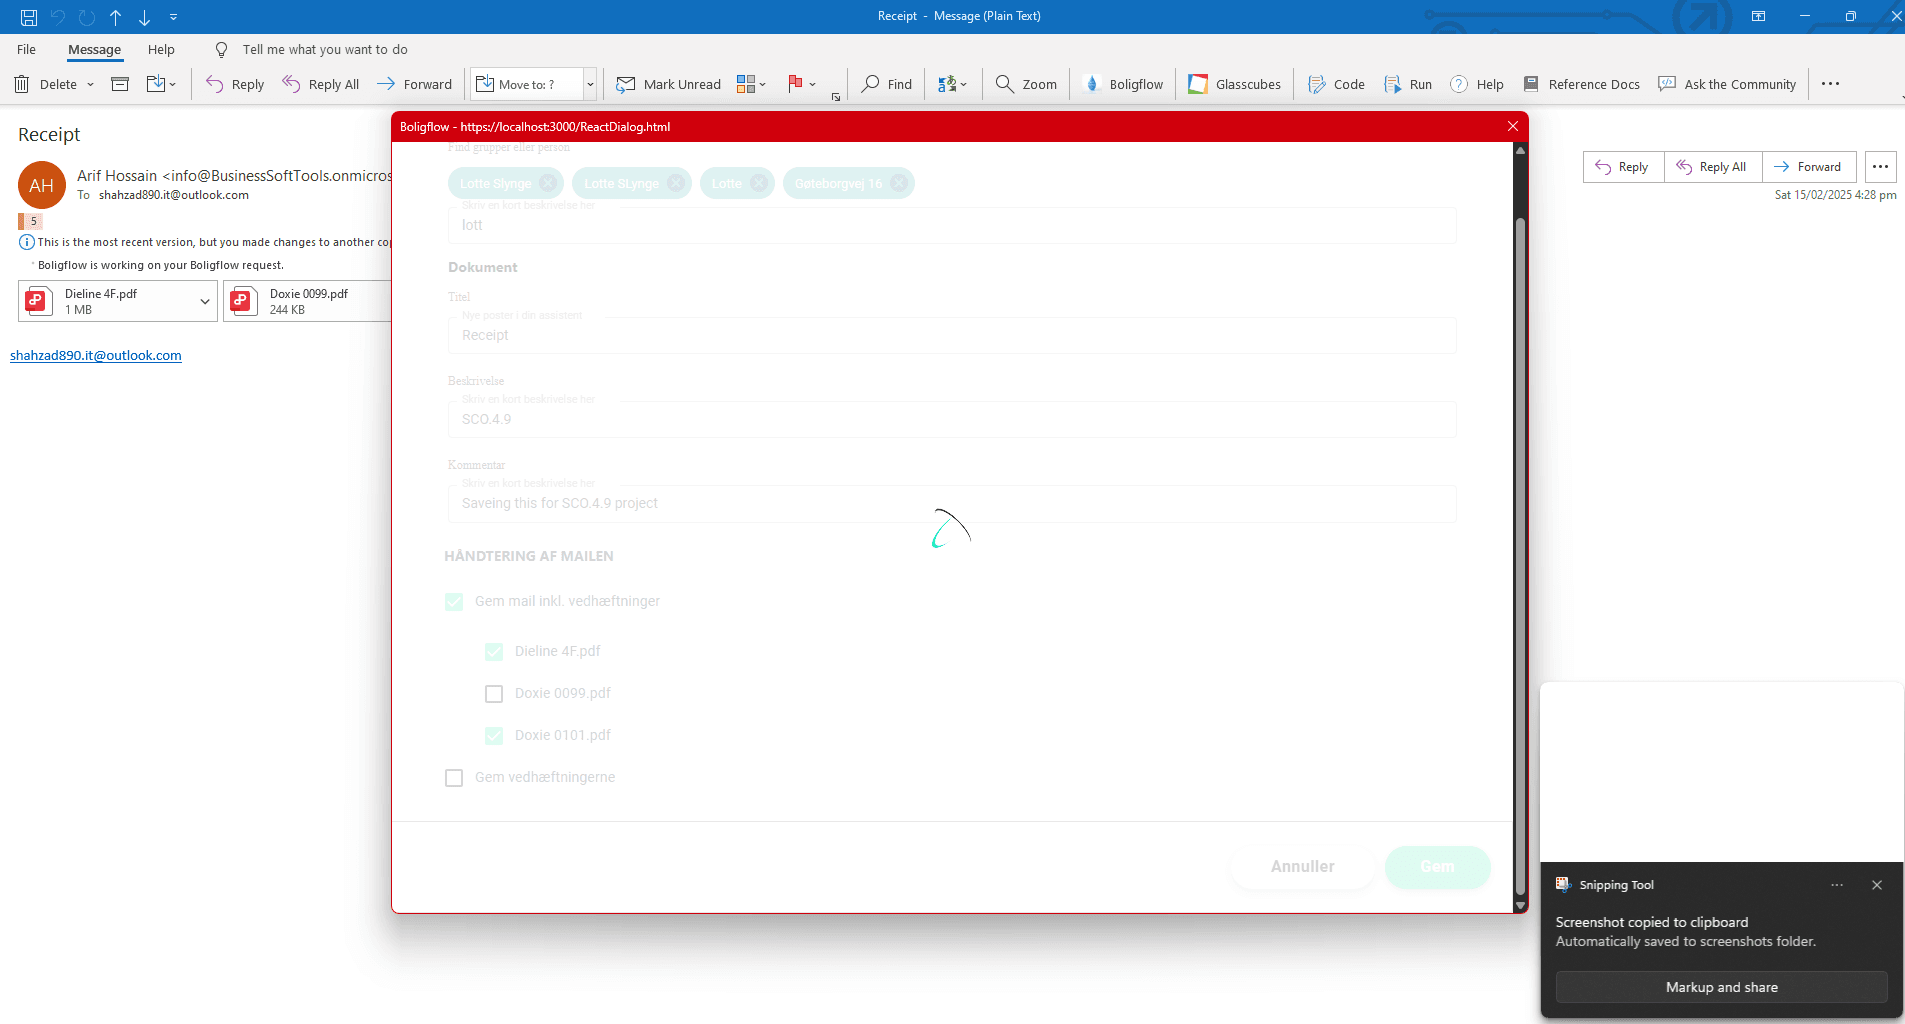The width and height of the screenshot is (1905, 1024).
Task: Open ribbon more commands ellipsis
Action: [x=1830, y=84]
